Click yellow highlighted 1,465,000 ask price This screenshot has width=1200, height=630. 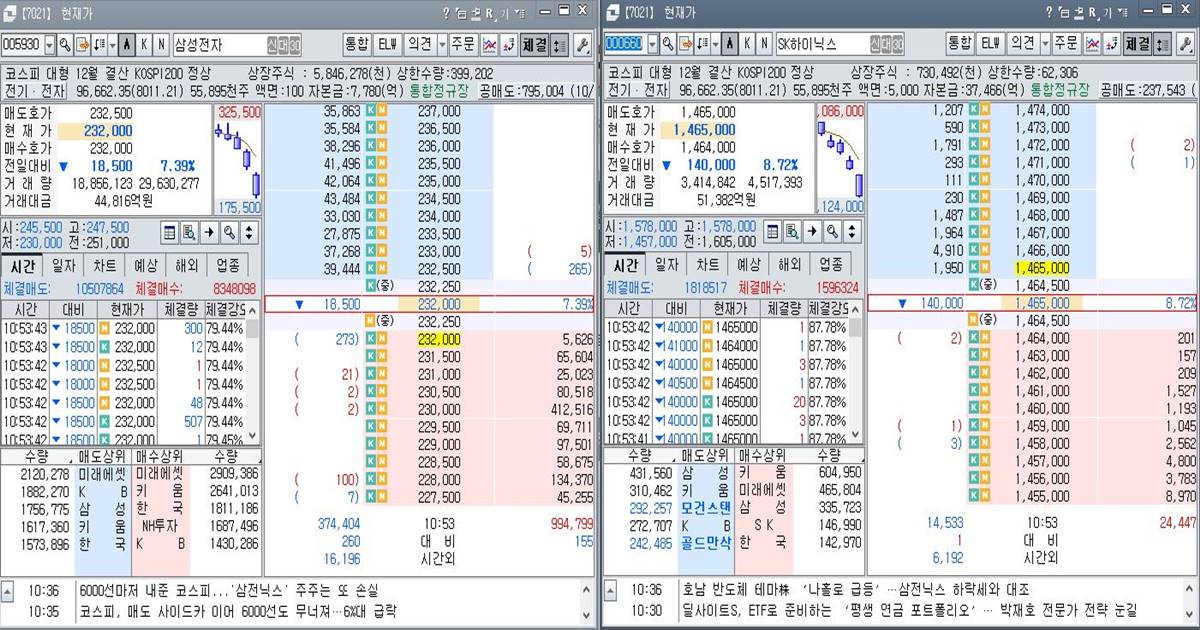pos(1042,269)
